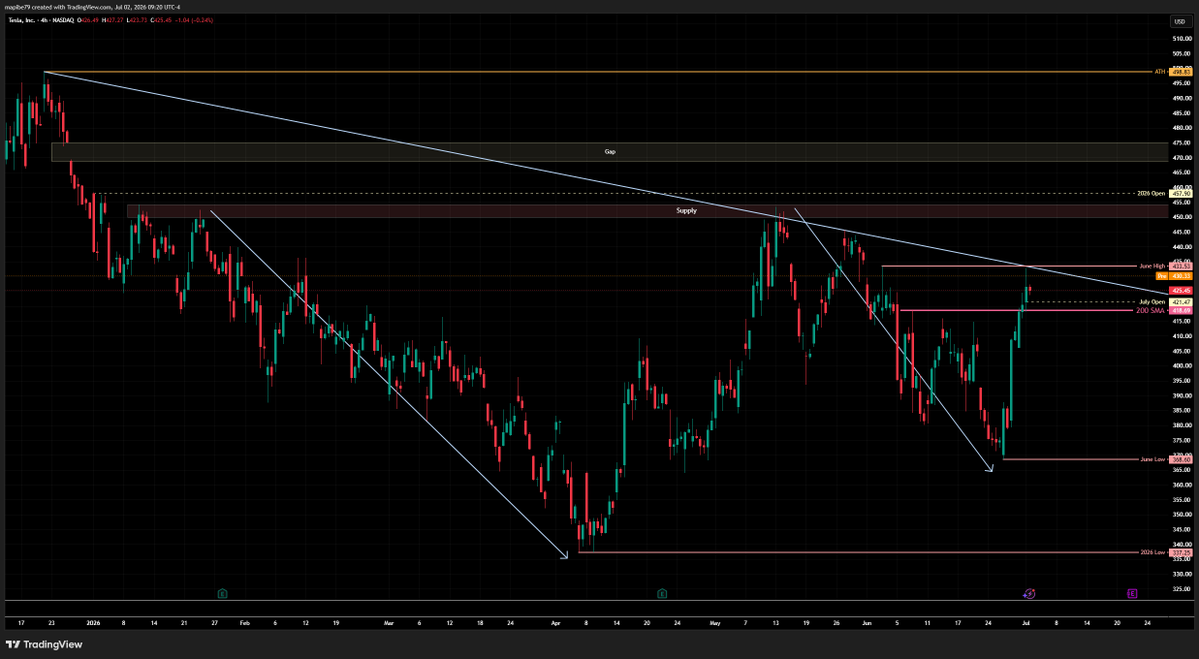Image resolution: width=1199 pixels, height=659 pixels.
Task: Click the purple event icon at July 1
Action: (1029, 593)
